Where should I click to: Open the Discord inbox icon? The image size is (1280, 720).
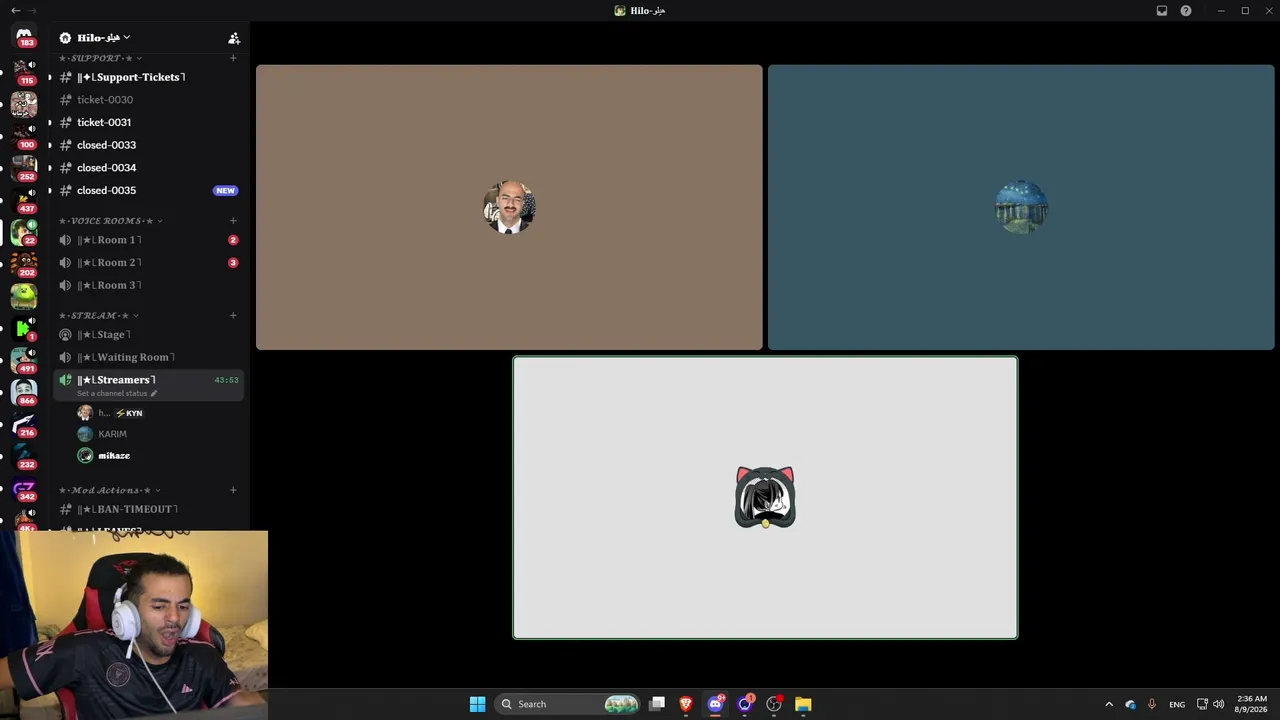1162,10
